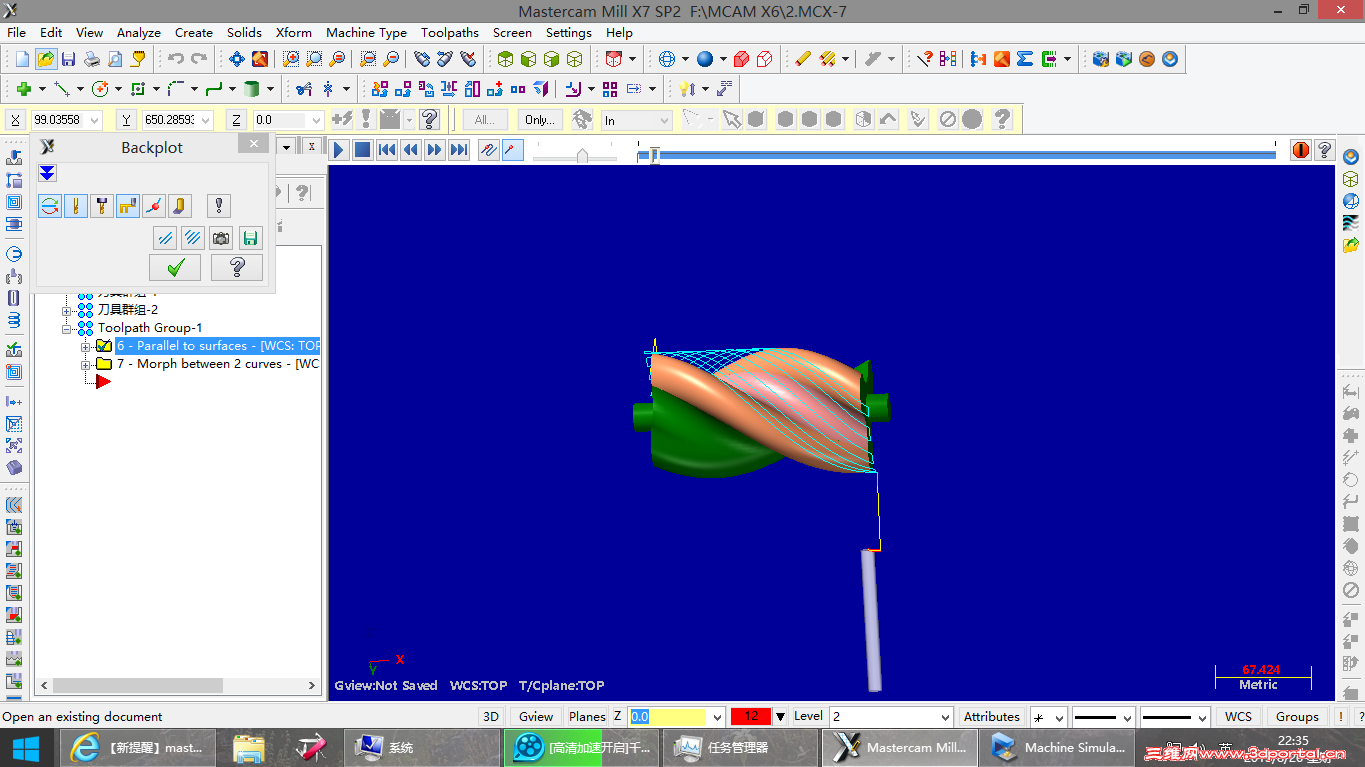Click the double-slash trace lines icon in Backplot
Screen dimensions: 1365x767
point(165,238)
